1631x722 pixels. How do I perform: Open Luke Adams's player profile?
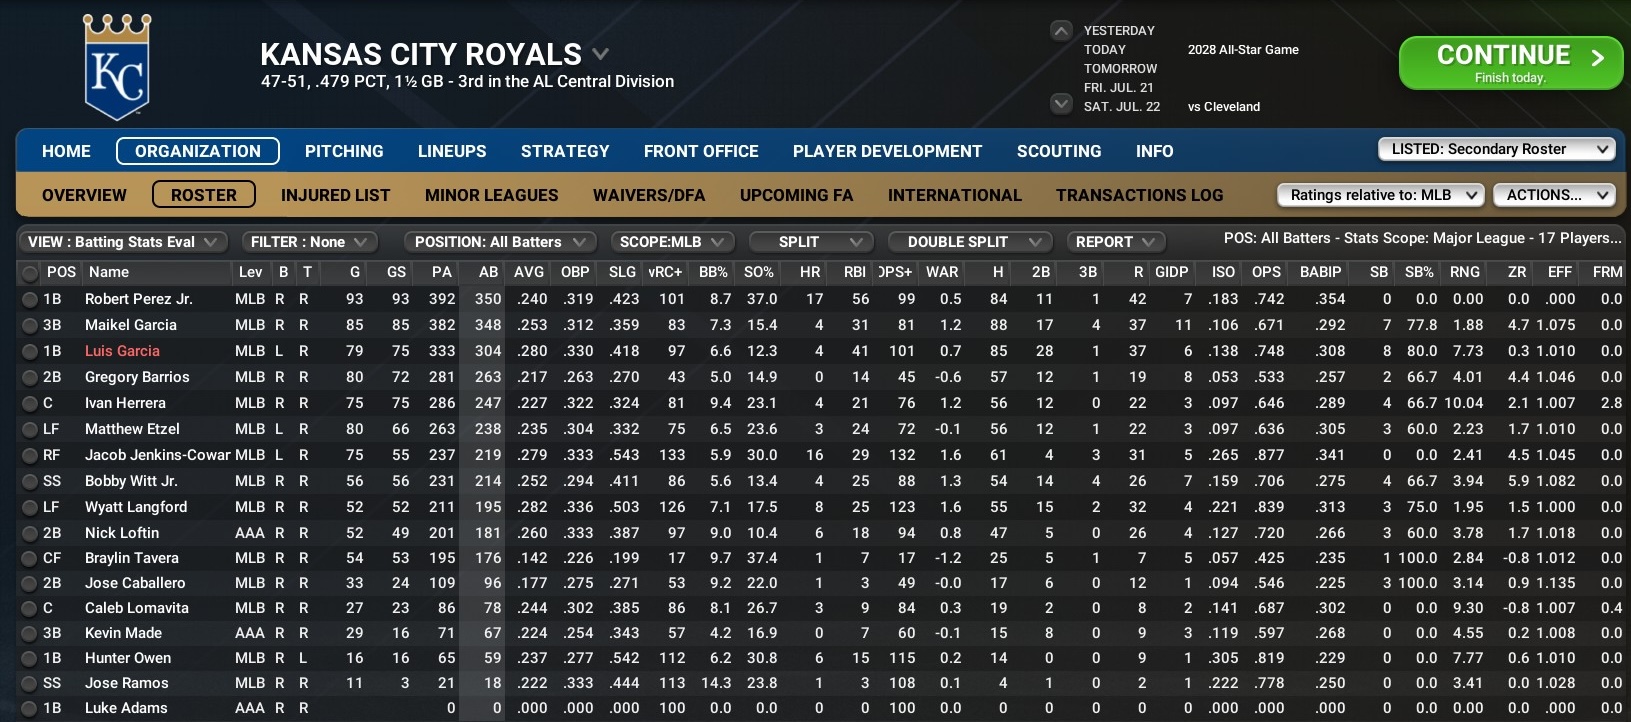pyautogui.click(x=126, y=708)
